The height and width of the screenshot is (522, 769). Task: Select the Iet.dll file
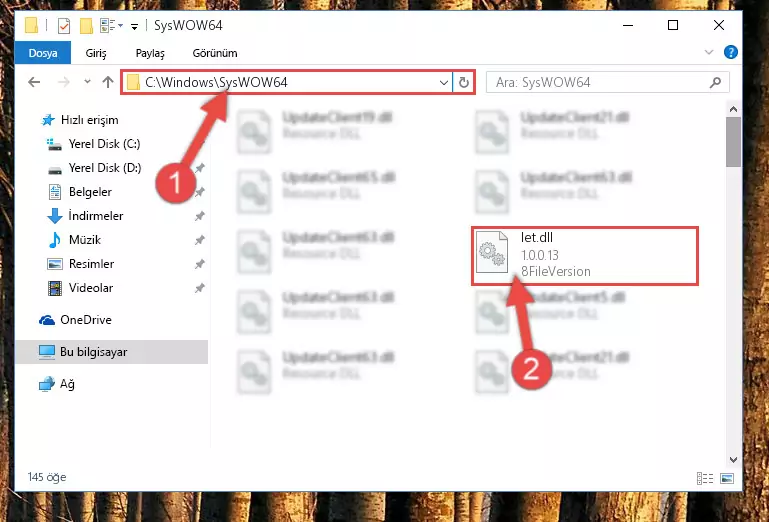(x=585, y=256)
